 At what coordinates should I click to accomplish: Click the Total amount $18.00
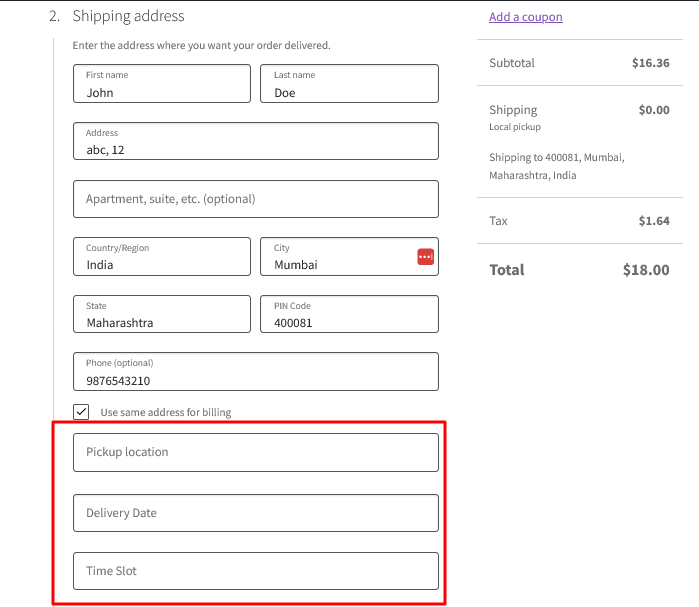tap(646, 270)
